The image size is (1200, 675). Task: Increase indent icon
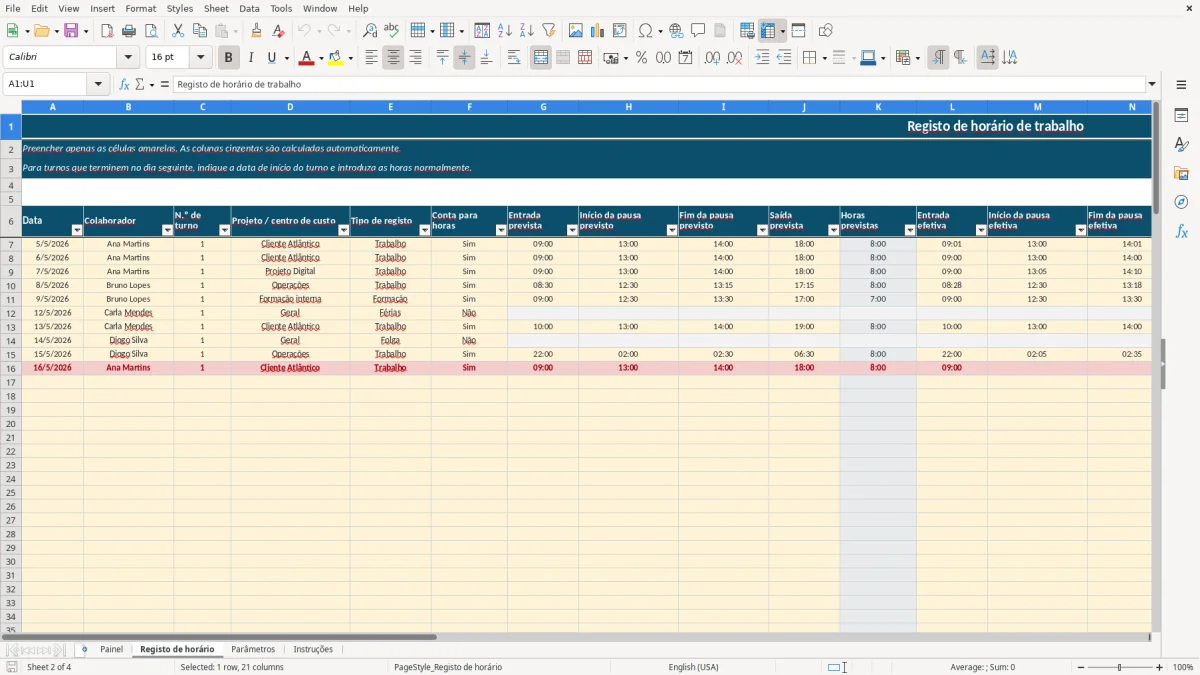[762, 58]
